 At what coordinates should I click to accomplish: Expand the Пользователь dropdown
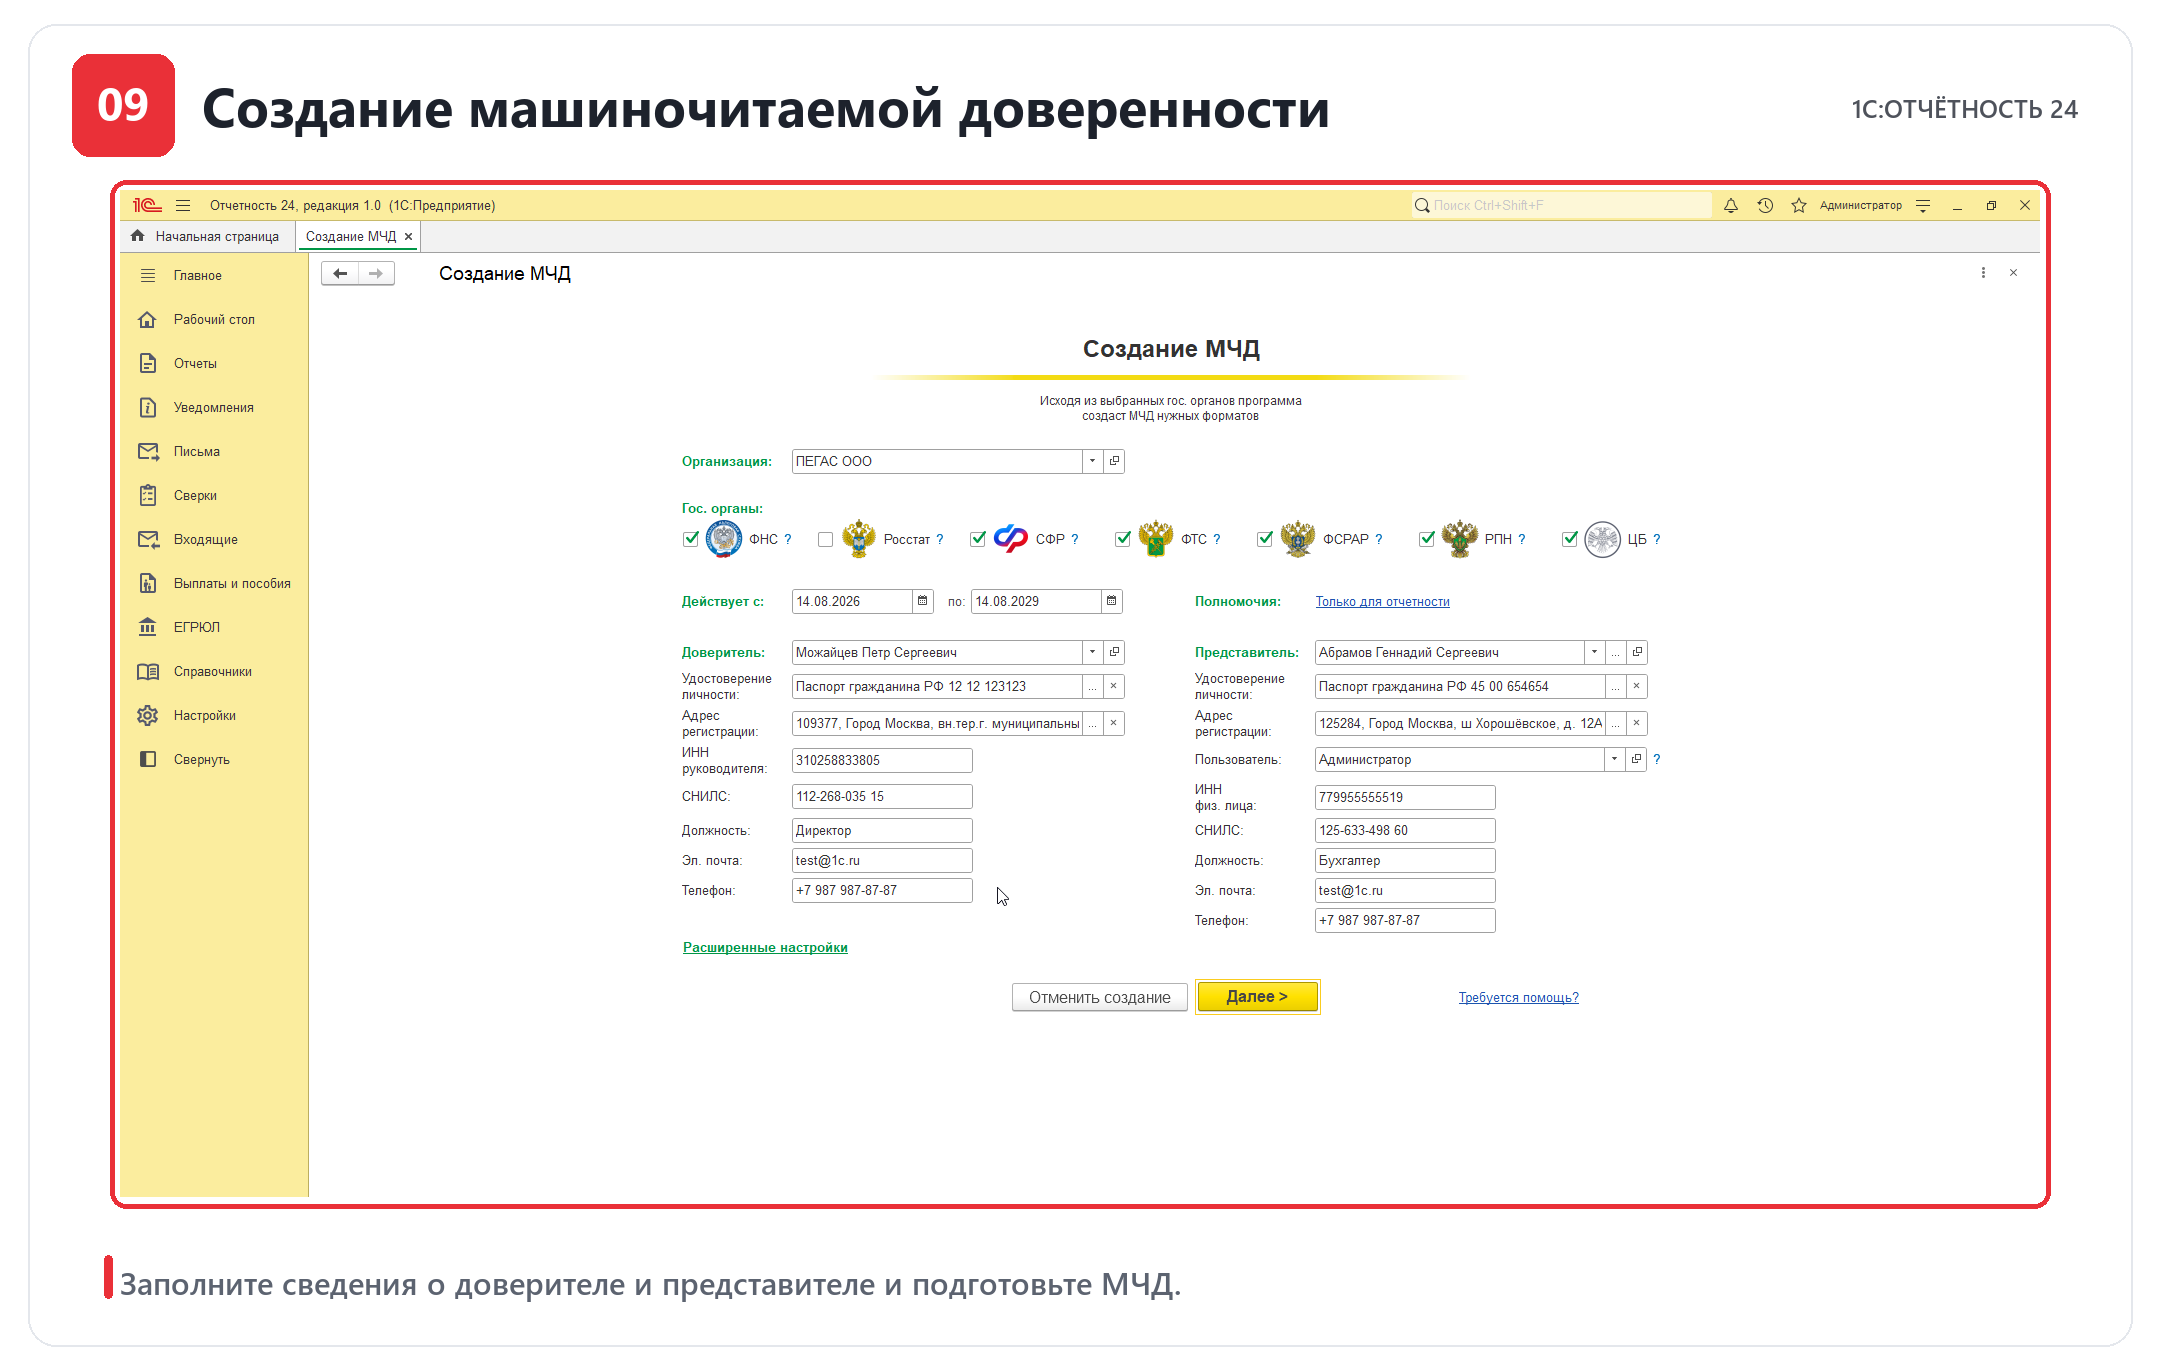pos(1614,759)
